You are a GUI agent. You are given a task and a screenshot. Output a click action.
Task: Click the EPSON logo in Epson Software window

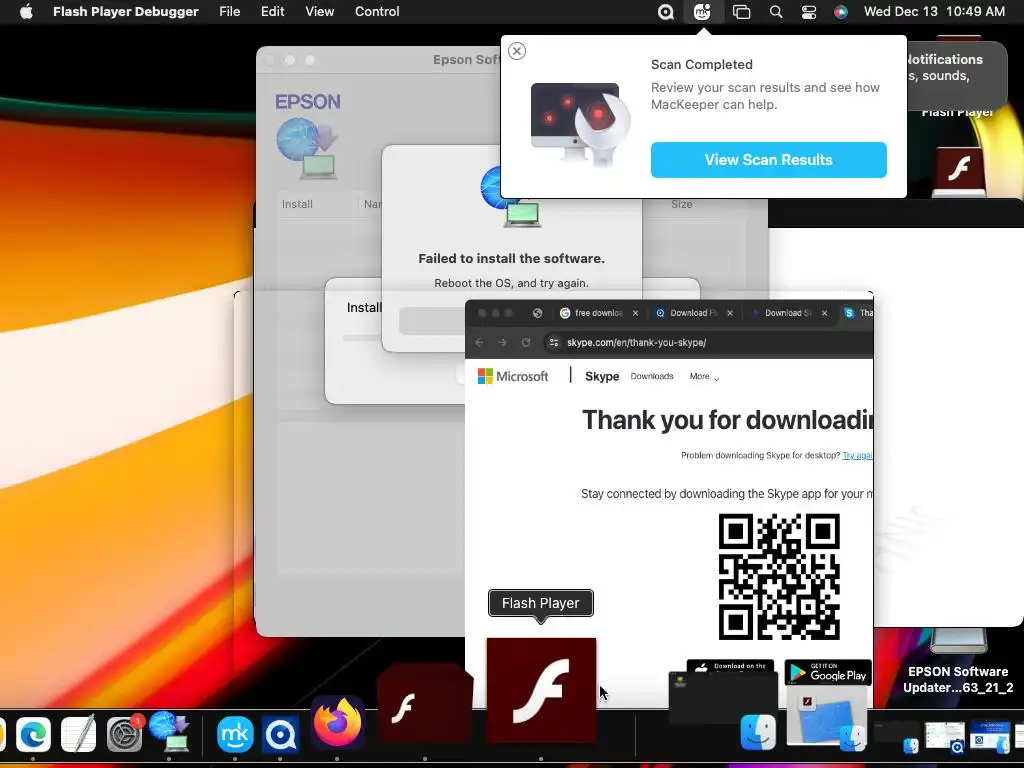click(x=308, y=102)
